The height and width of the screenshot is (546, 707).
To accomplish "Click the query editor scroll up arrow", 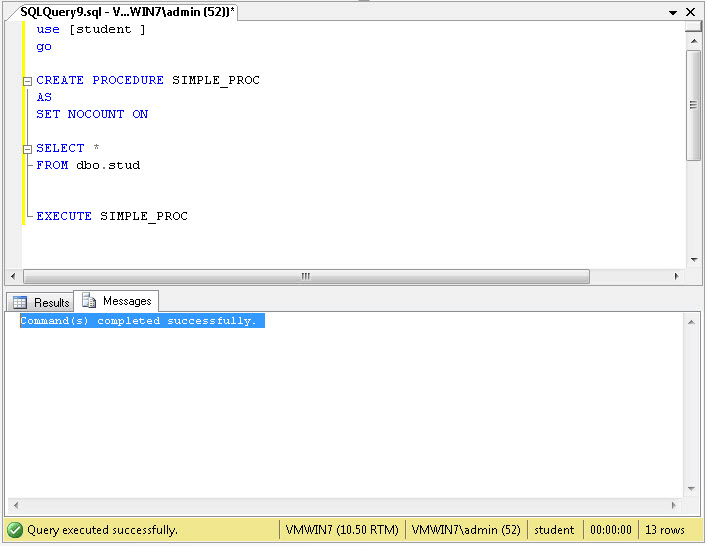I will (x=693, y=31).
